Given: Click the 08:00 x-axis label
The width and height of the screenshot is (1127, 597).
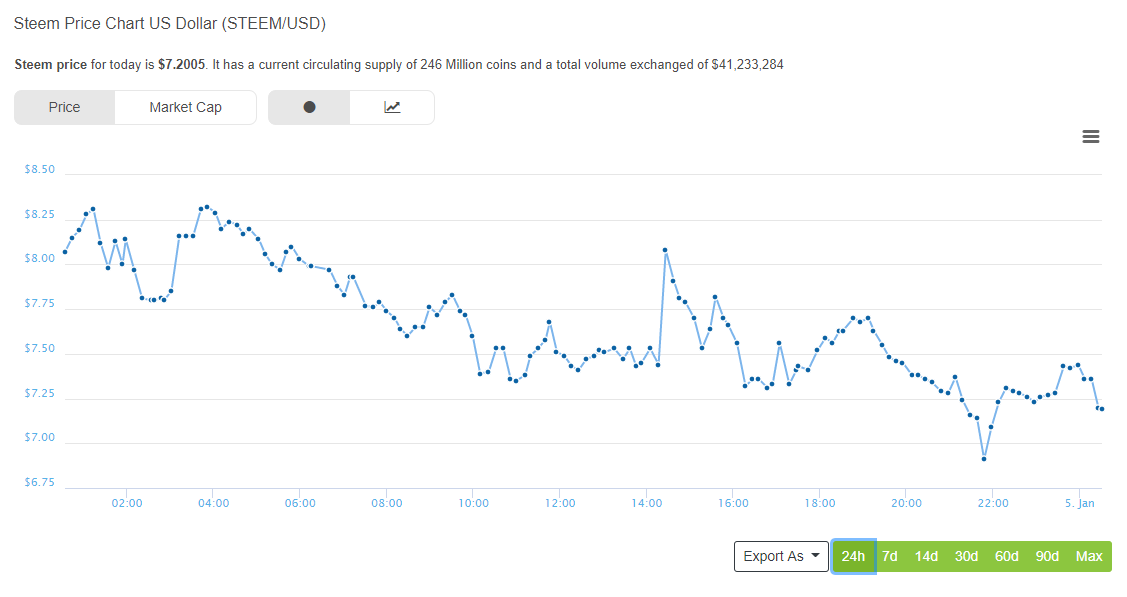Looking at the screenshot, I should 387,503.
